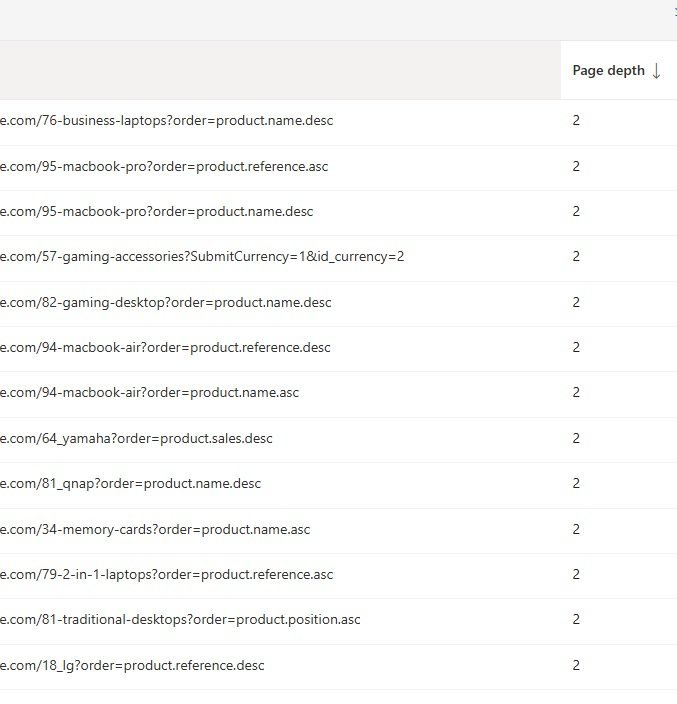Open the 34-memory-cards URL

(155, 529)
